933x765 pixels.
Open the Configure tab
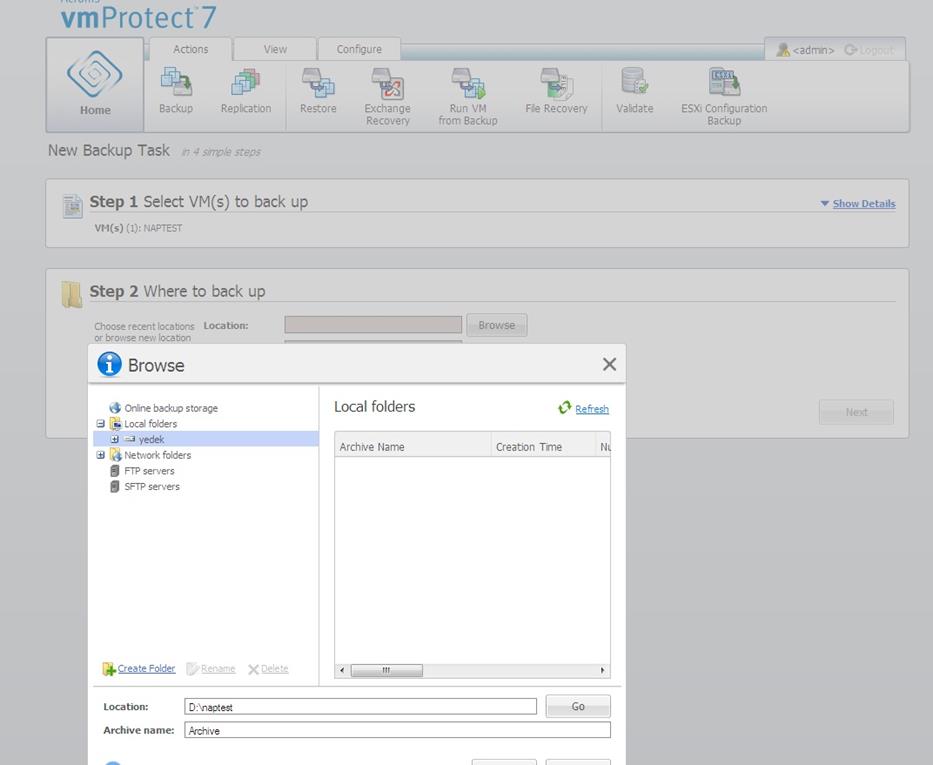359,49
